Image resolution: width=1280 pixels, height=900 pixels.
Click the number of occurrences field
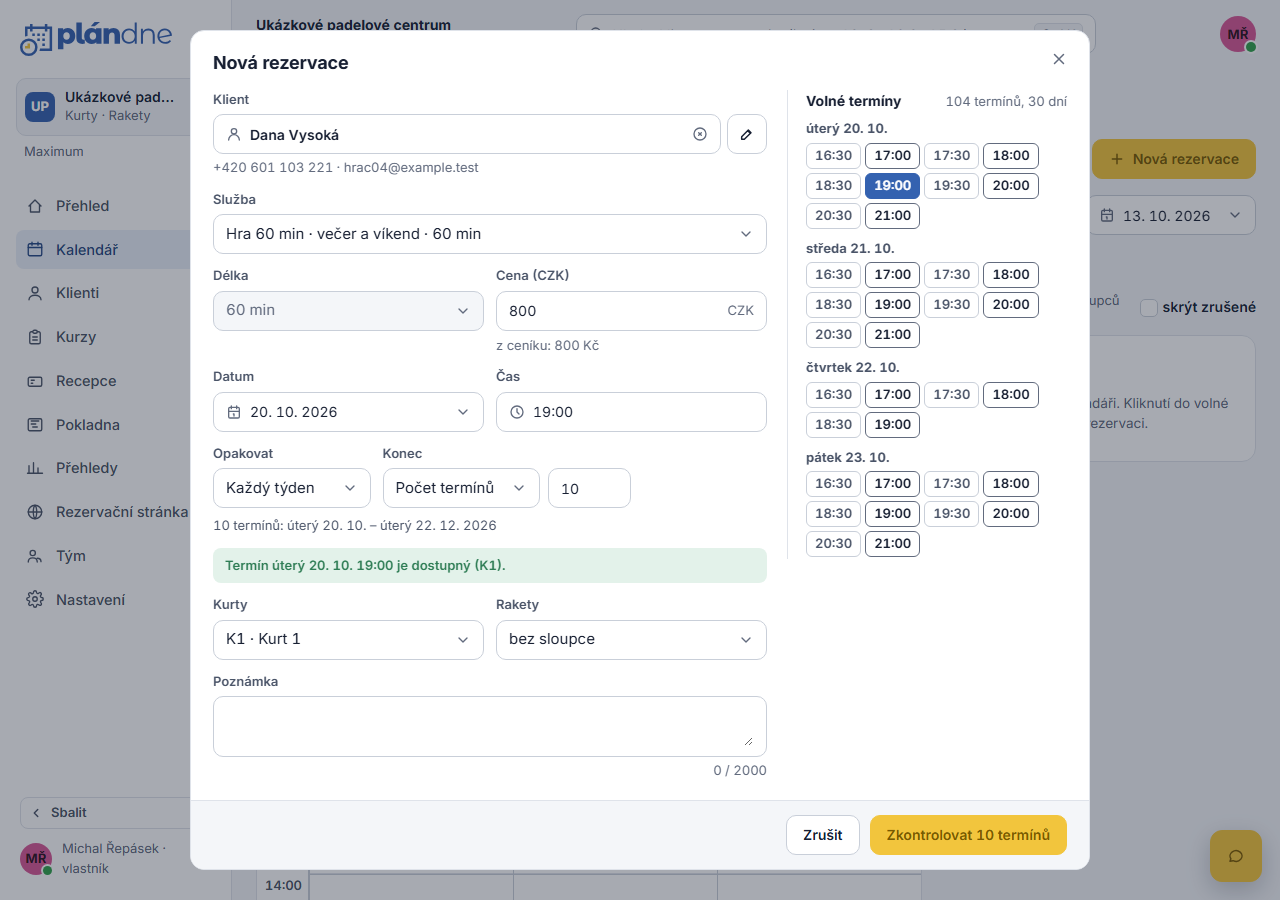tap(589, 488)
